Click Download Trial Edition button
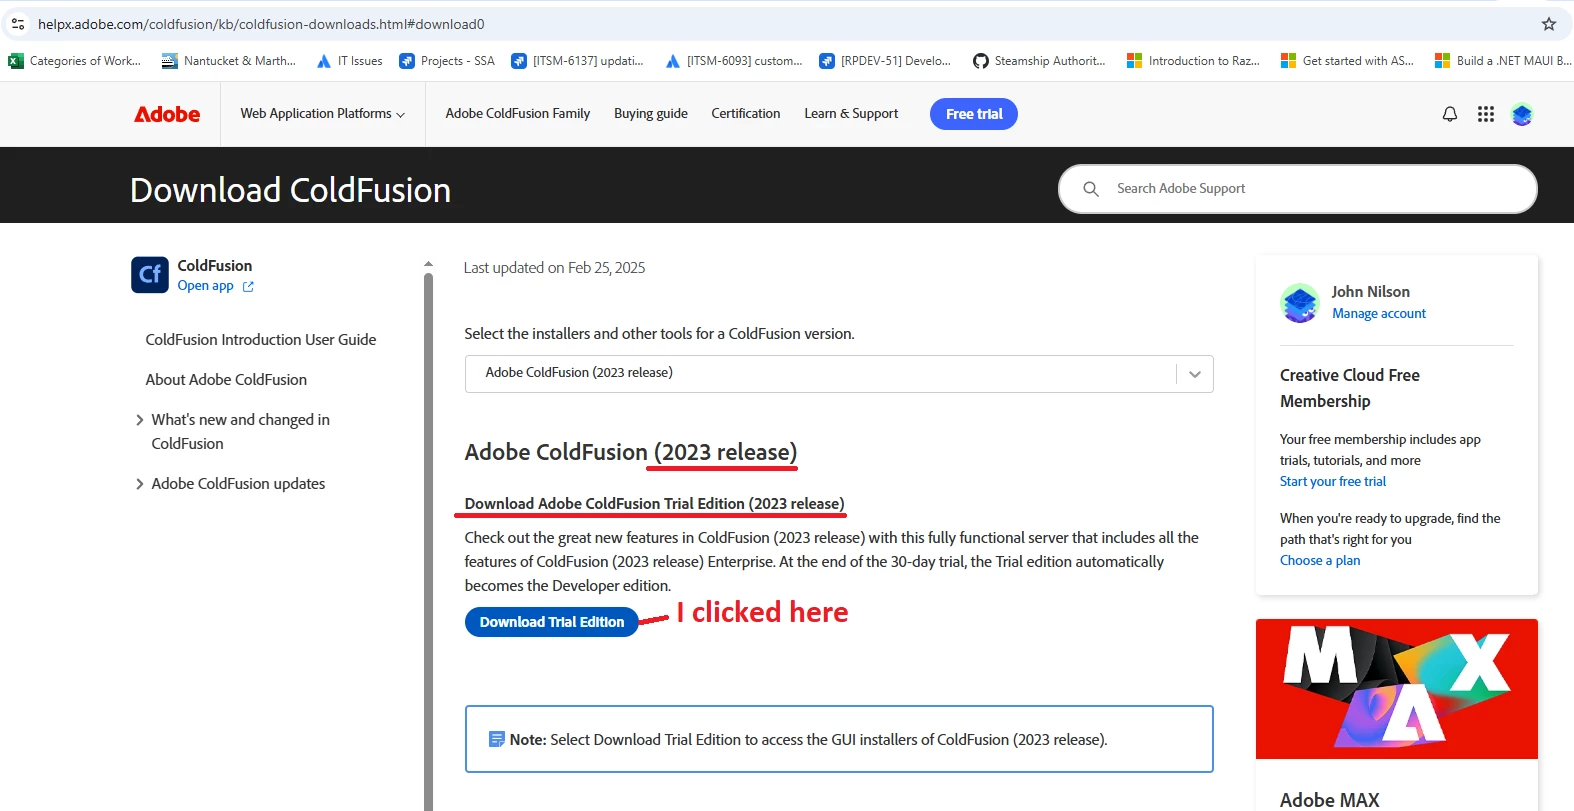The height and width of the screenshot is (811, 1574). [x=552, y=622]
